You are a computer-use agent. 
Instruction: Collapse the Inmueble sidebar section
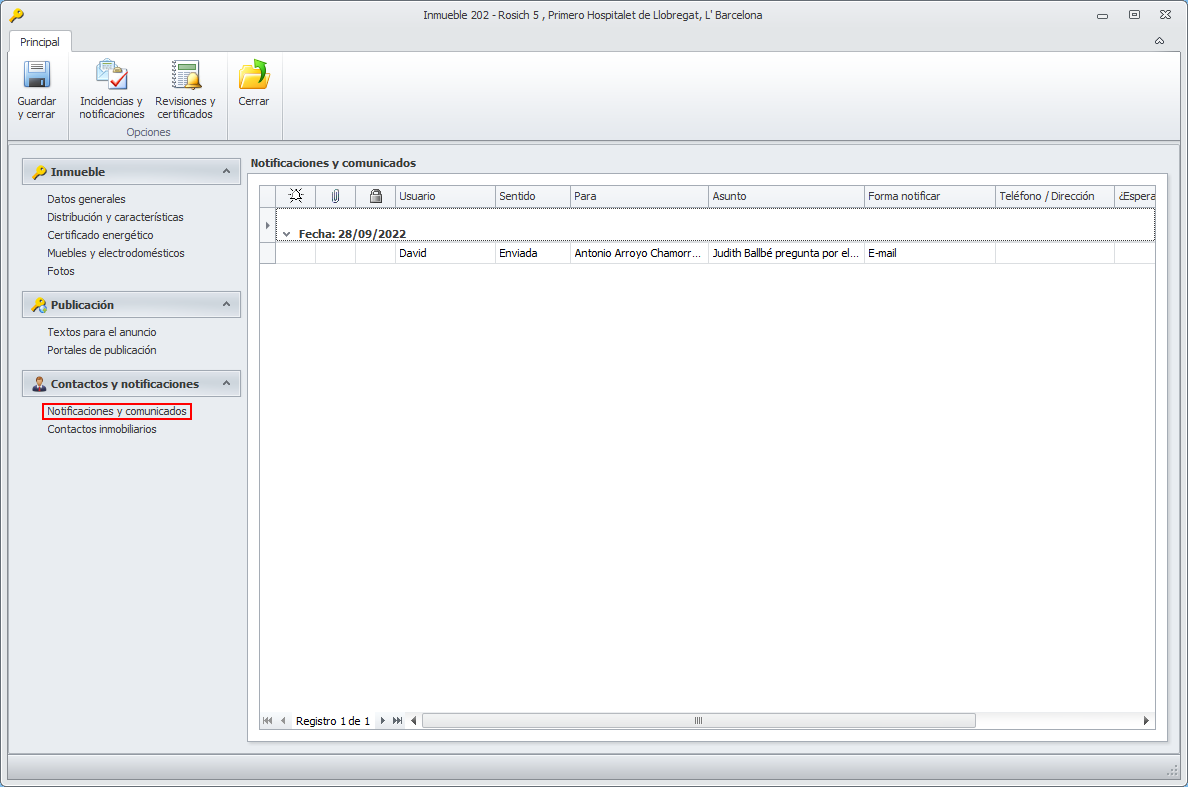click(x=226, y=172)
